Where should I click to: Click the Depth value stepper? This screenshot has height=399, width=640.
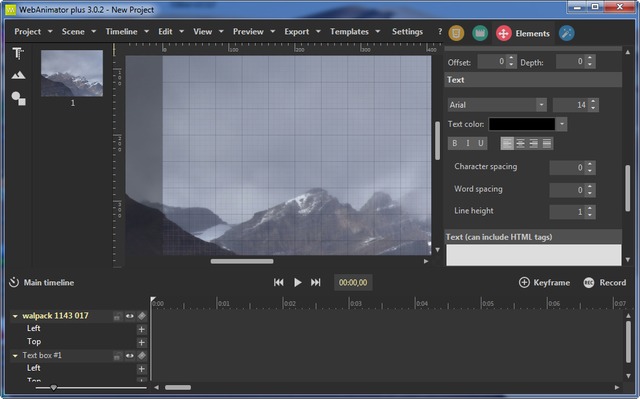[x=590, y=62]
